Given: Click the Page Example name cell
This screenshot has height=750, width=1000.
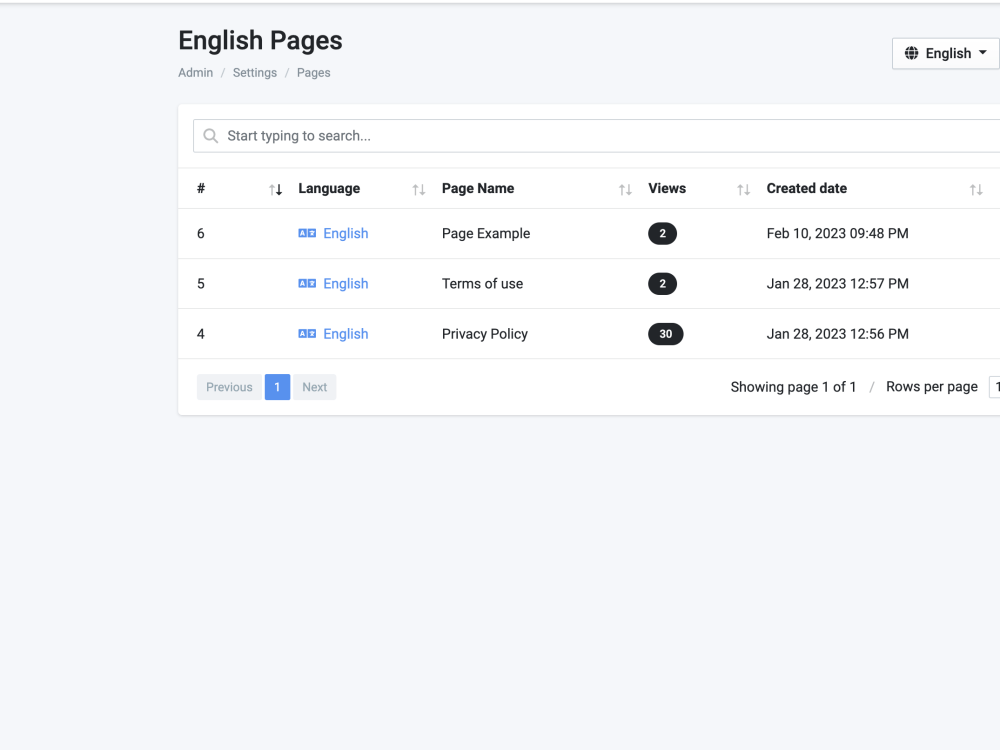Looking at the screenshot, I should 486,233.
